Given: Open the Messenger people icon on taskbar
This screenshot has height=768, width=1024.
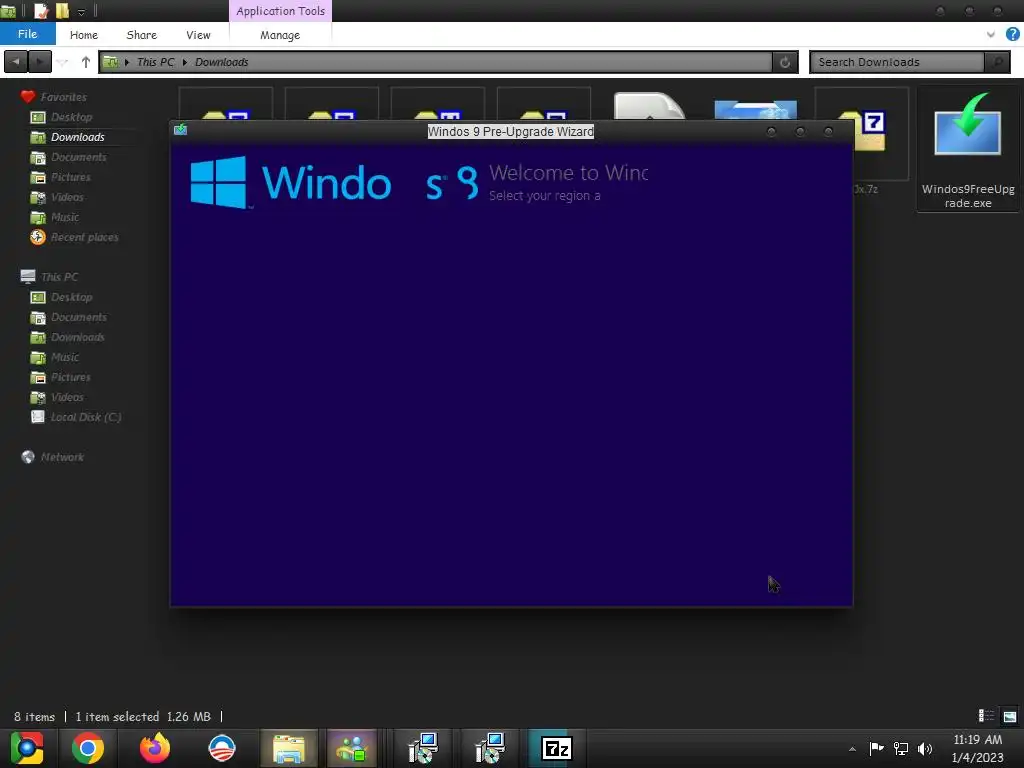Looking at the screenshot, I should 352,748.
